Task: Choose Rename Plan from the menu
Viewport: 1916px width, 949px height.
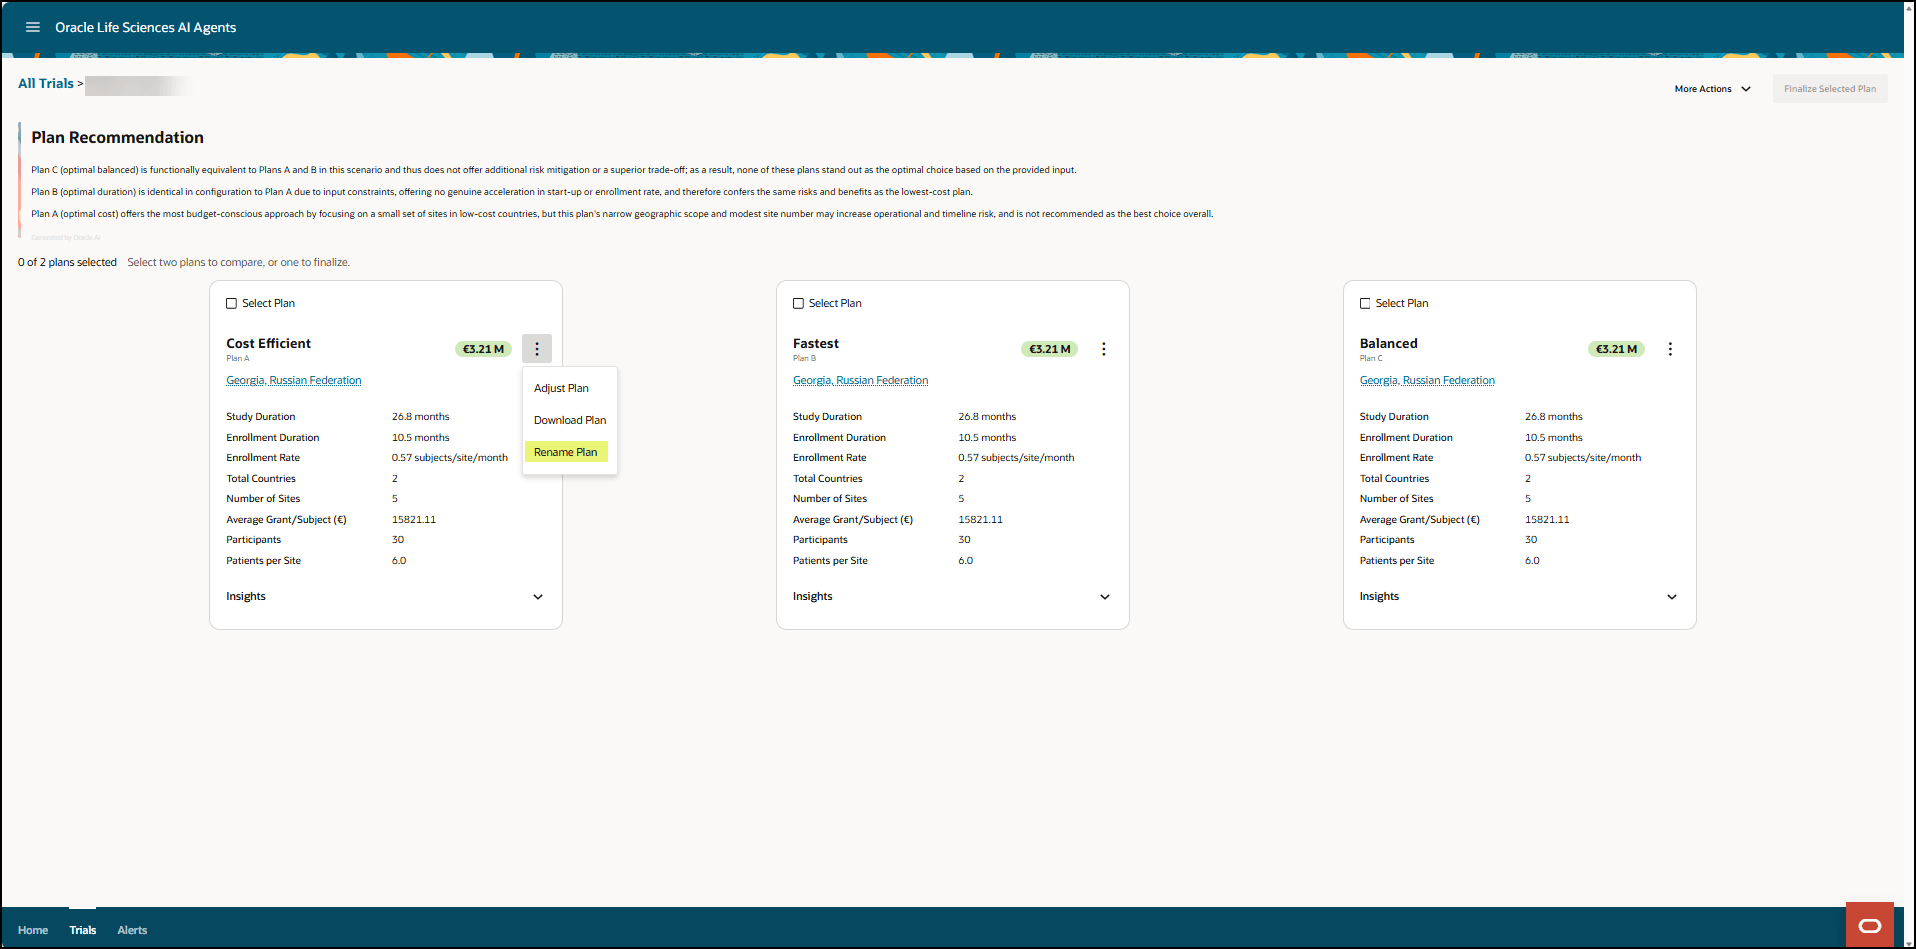Action: pyautogui.click(x=566, y=452)
